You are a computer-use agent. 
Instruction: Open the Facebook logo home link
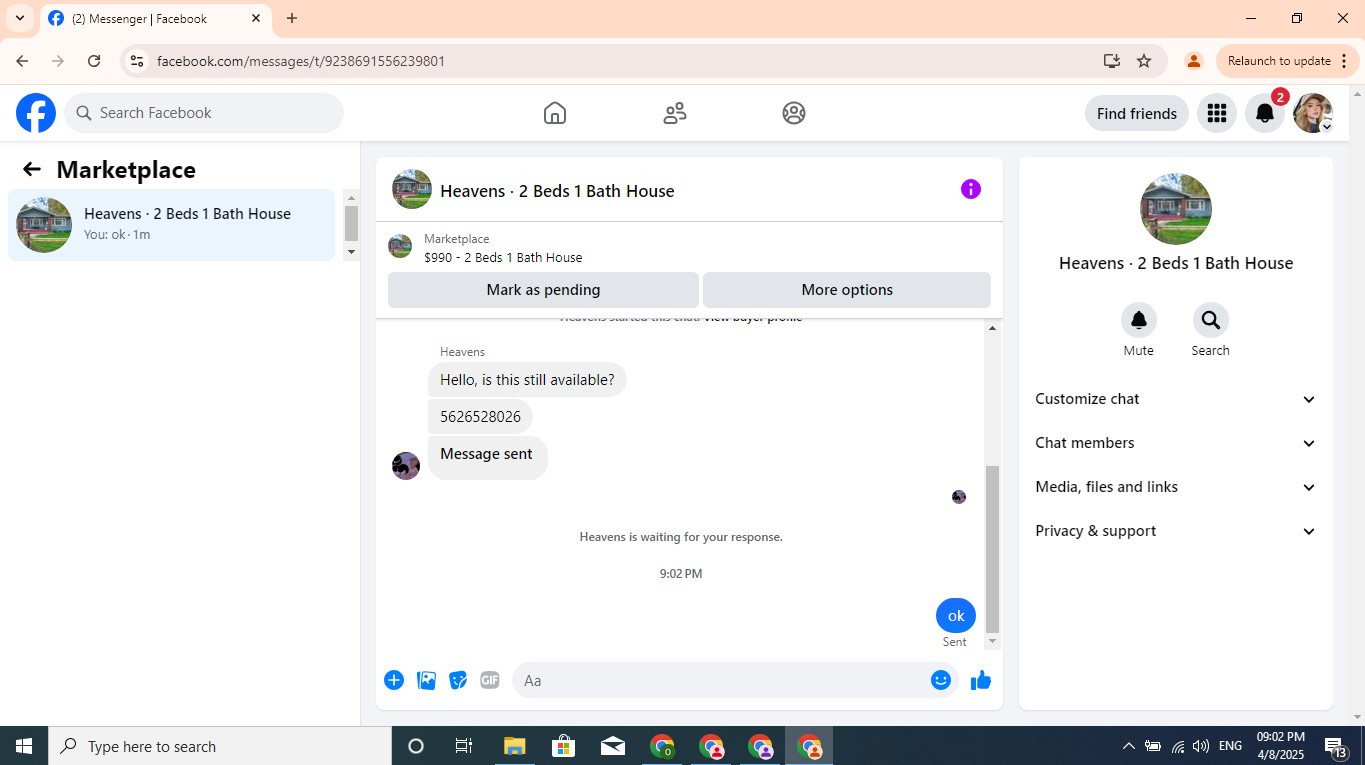point(36,113)
